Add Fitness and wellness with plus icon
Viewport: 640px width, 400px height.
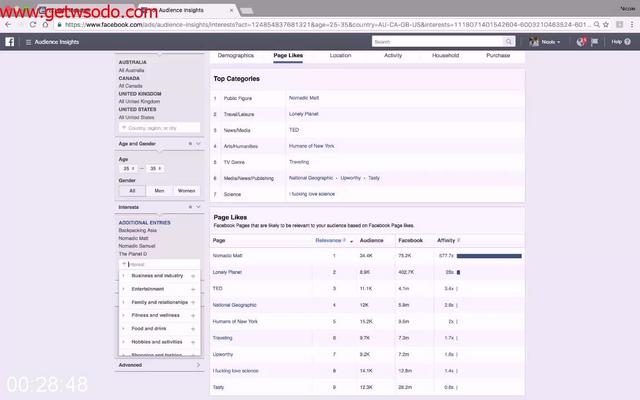point(193,316)
